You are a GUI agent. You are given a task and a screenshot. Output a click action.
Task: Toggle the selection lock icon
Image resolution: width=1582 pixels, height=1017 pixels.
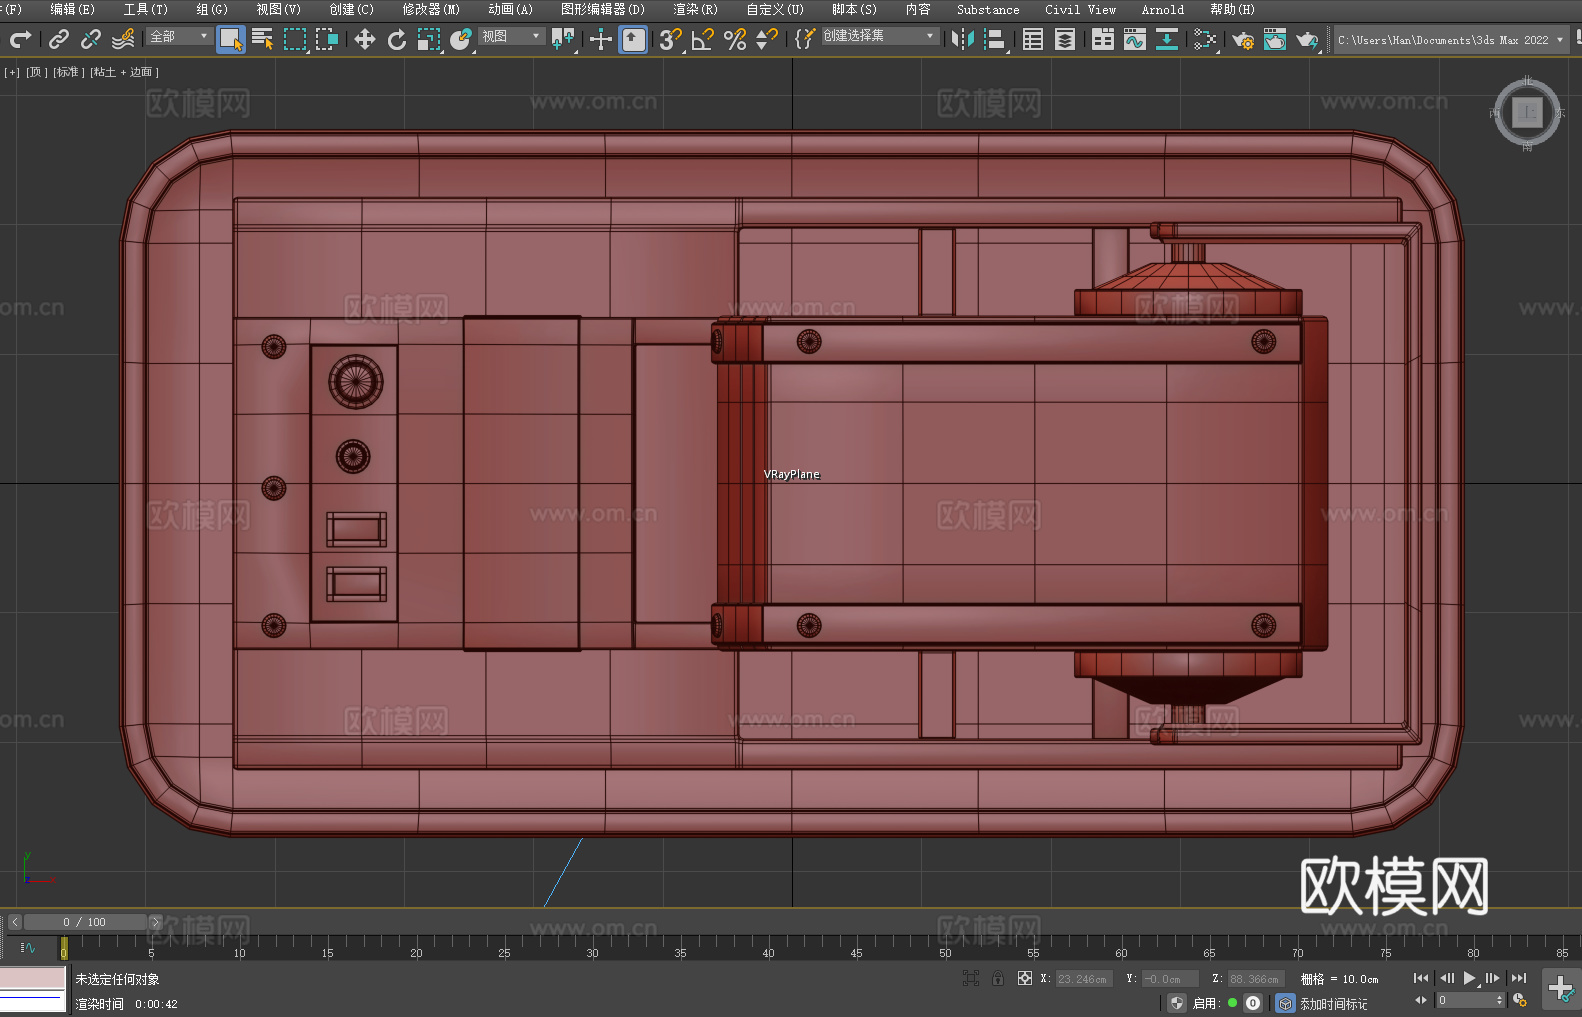pyautogui.click(x=997, y=978)
